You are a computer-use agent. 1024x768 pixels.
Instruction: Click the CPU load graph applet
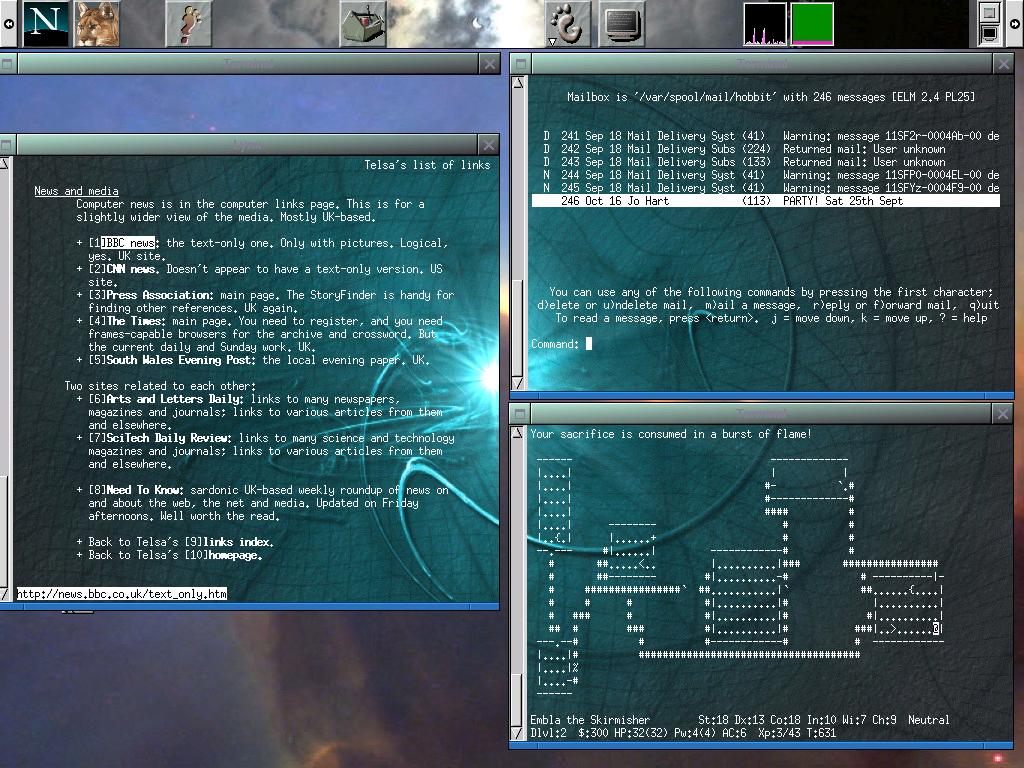coord(765,24)
